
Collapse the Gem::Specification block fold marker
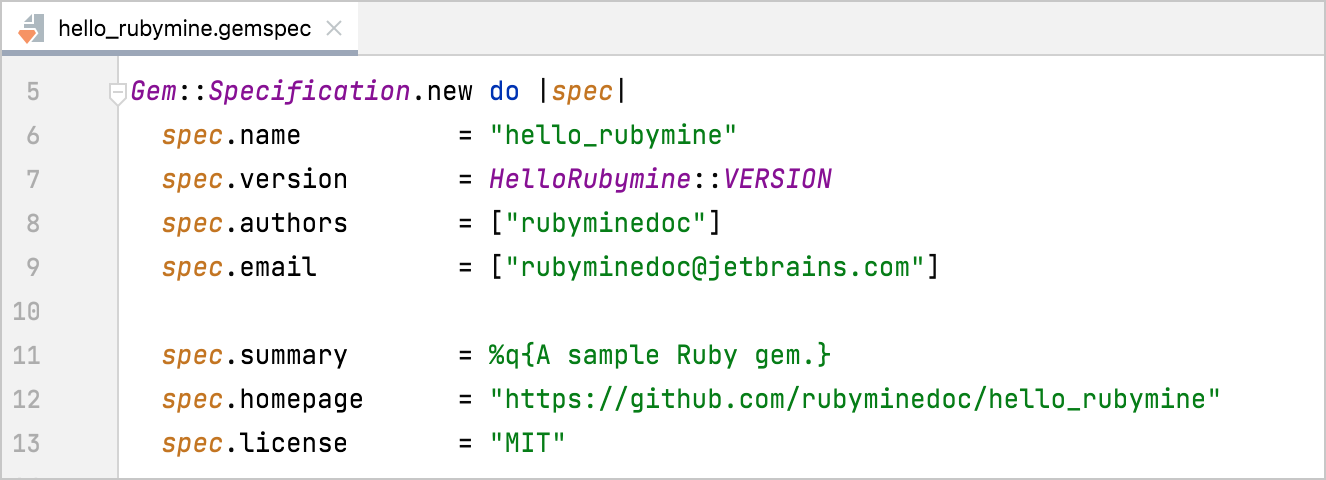(x=117, y=93)
